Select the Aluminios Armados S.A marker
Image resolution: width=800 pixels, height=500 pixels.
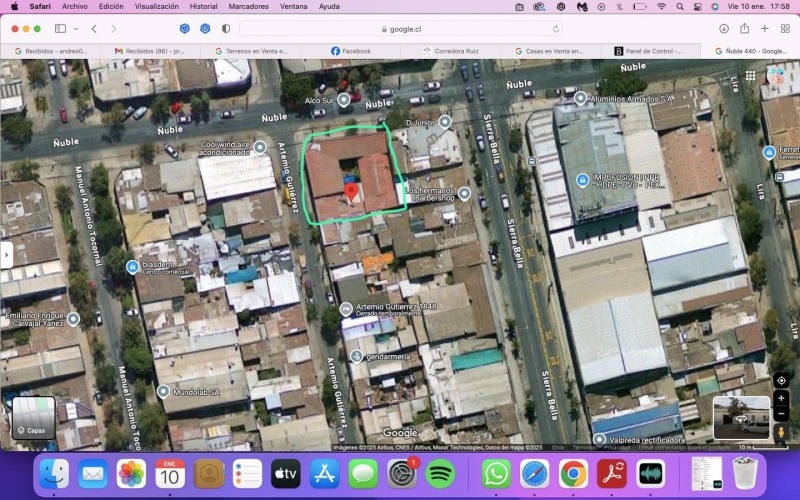[x=580, y=98]
